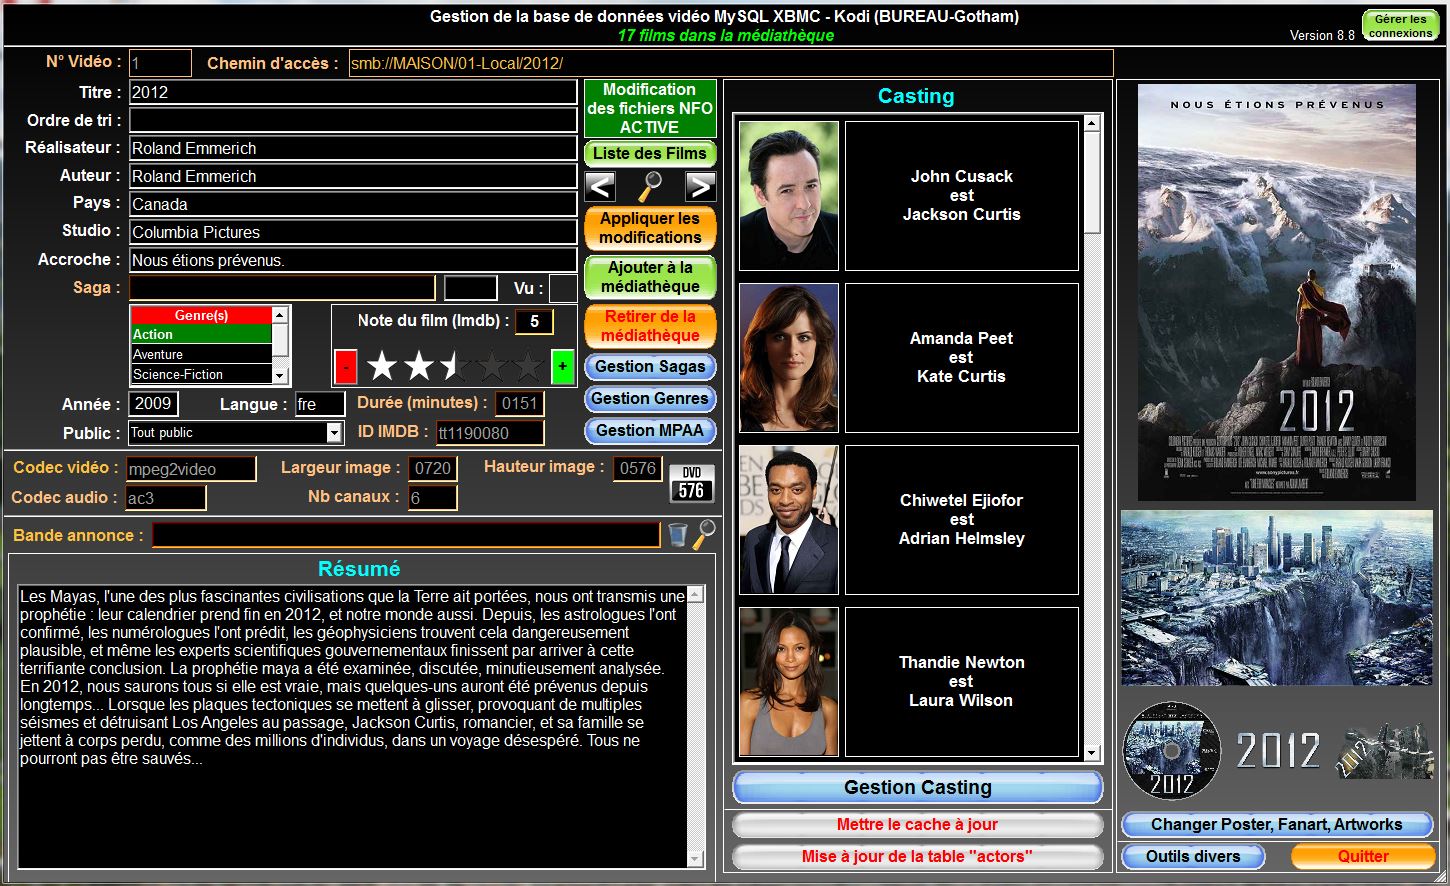
Task: Click John Cusack's photo
Action: point(789,196)
